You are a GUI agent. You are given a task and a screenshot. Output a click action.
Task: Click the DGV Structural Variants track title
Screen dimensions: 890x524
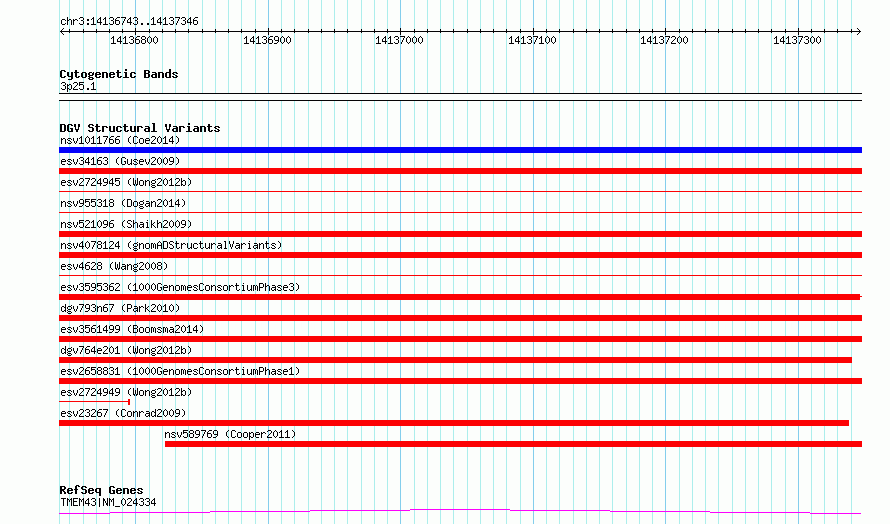click(140, 128)
